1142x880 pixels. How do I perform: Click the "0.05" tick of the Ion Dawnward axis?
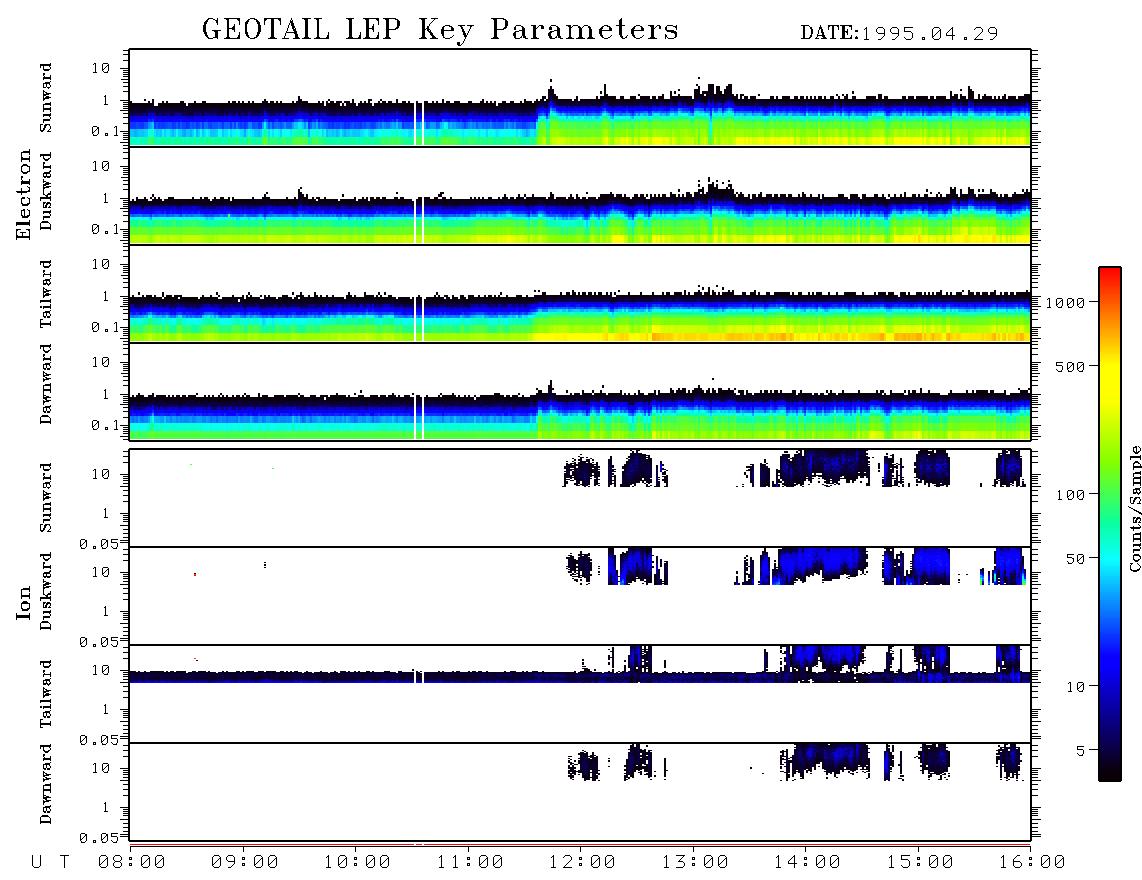point(98,838)
